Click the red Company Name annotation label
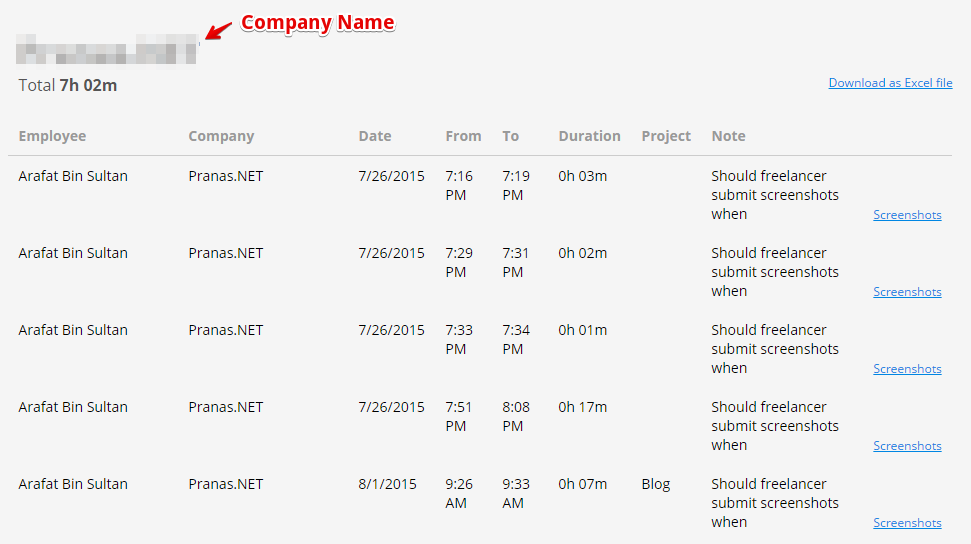Screen dimensions: 971x544 point(318,23)
